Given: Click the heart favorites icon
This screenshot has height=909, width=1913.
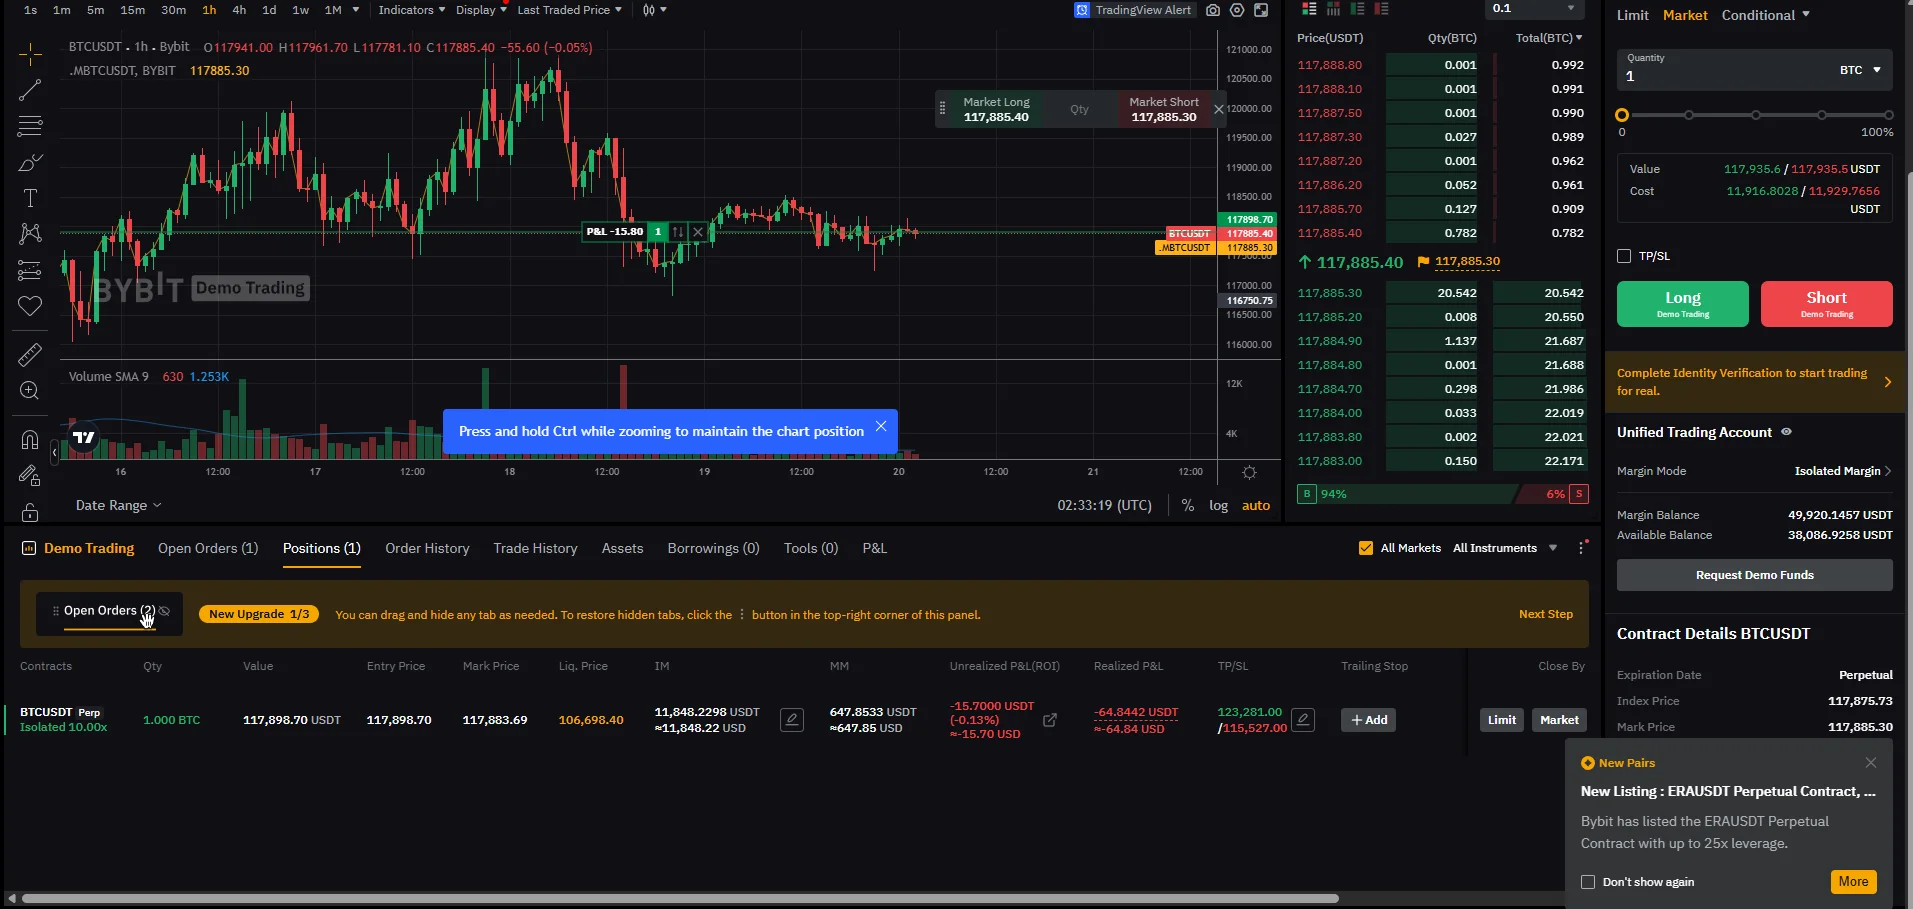Looking at the screenshot, I should coord(30,306).
